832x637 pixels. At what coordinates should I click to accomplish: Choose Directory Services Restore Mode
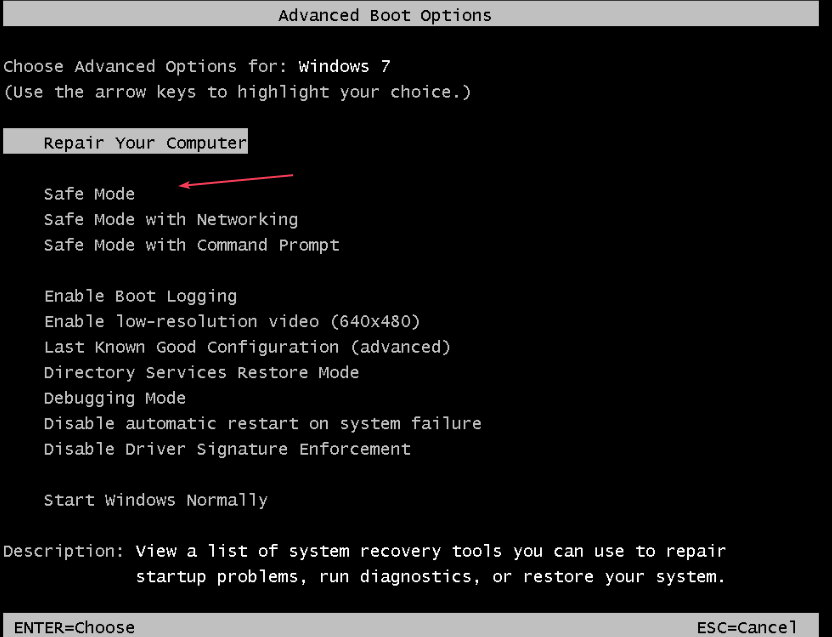[x=202, y=372]
